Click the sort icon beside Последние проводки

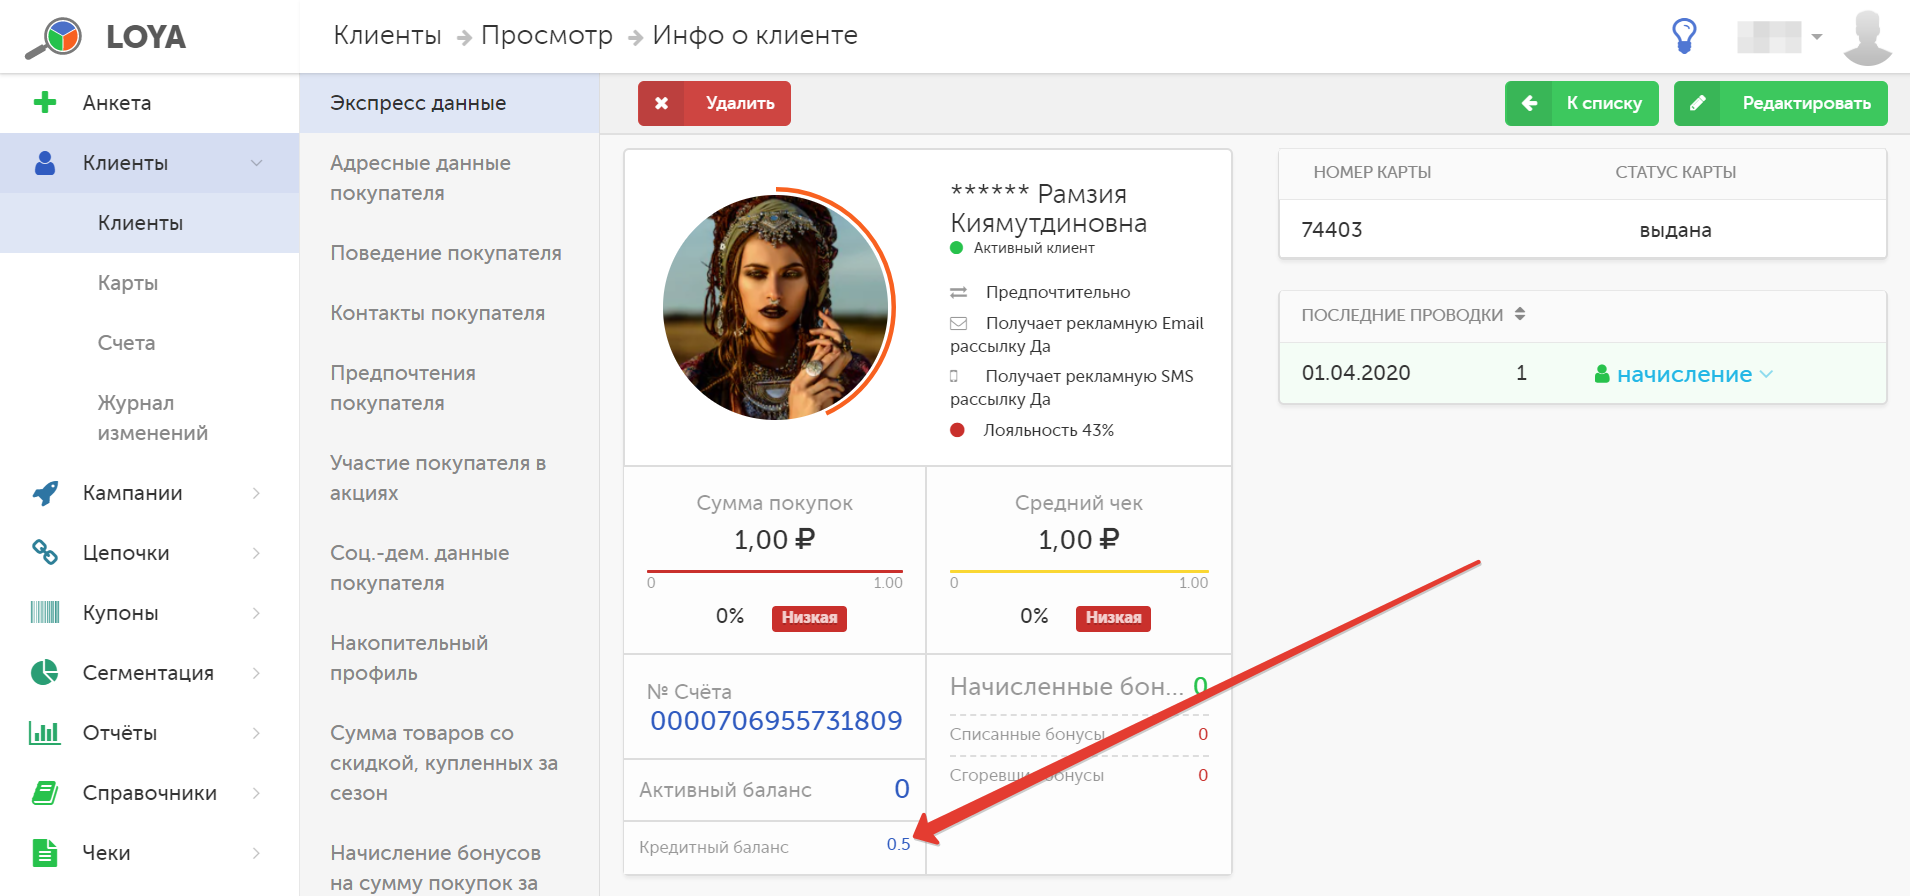point(1519,314)
